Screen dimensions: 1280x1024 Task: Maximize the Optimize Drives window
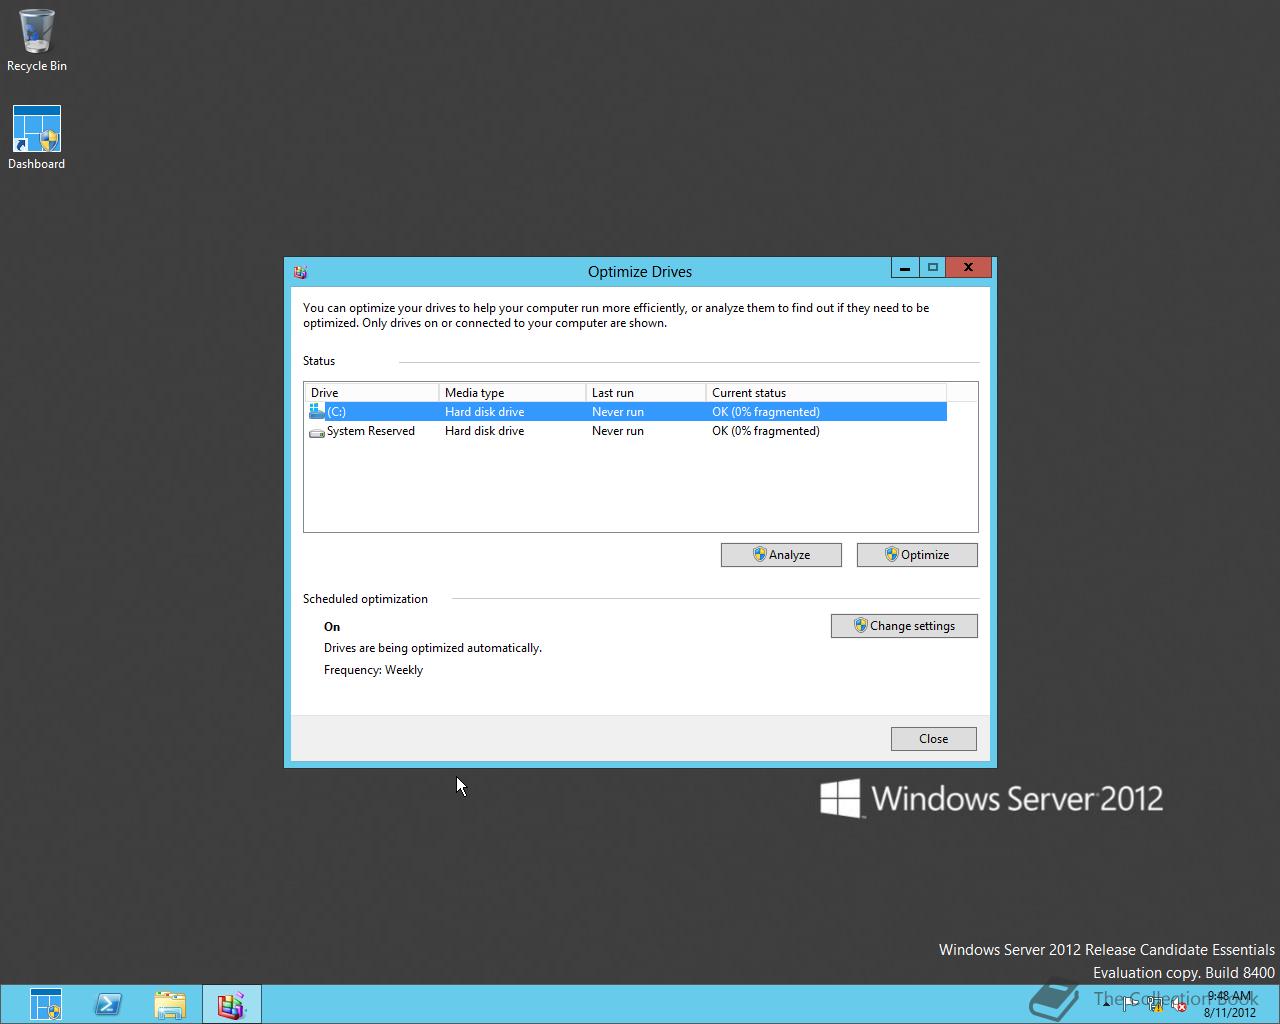click(x=932, y=268)
